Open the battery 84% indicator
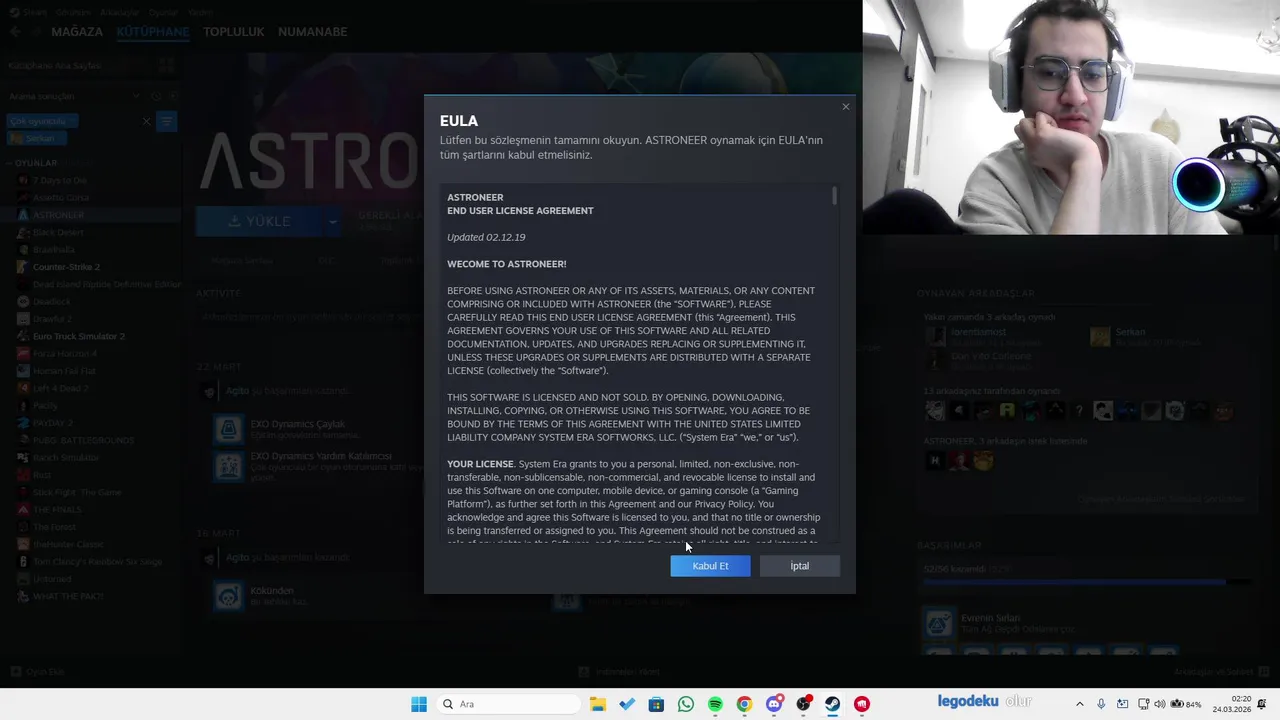1280x720 pixels. tap(1186, 704)
